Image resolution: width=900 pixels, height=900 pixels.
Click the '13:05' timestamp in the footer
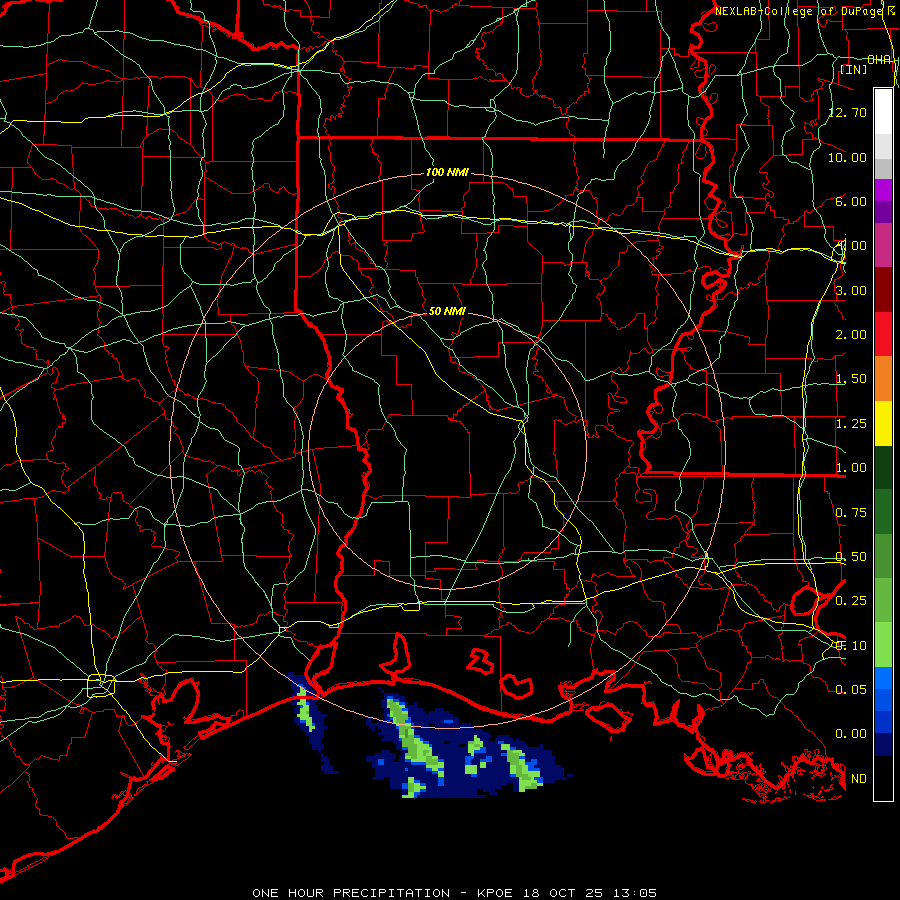tap(634, 893)
